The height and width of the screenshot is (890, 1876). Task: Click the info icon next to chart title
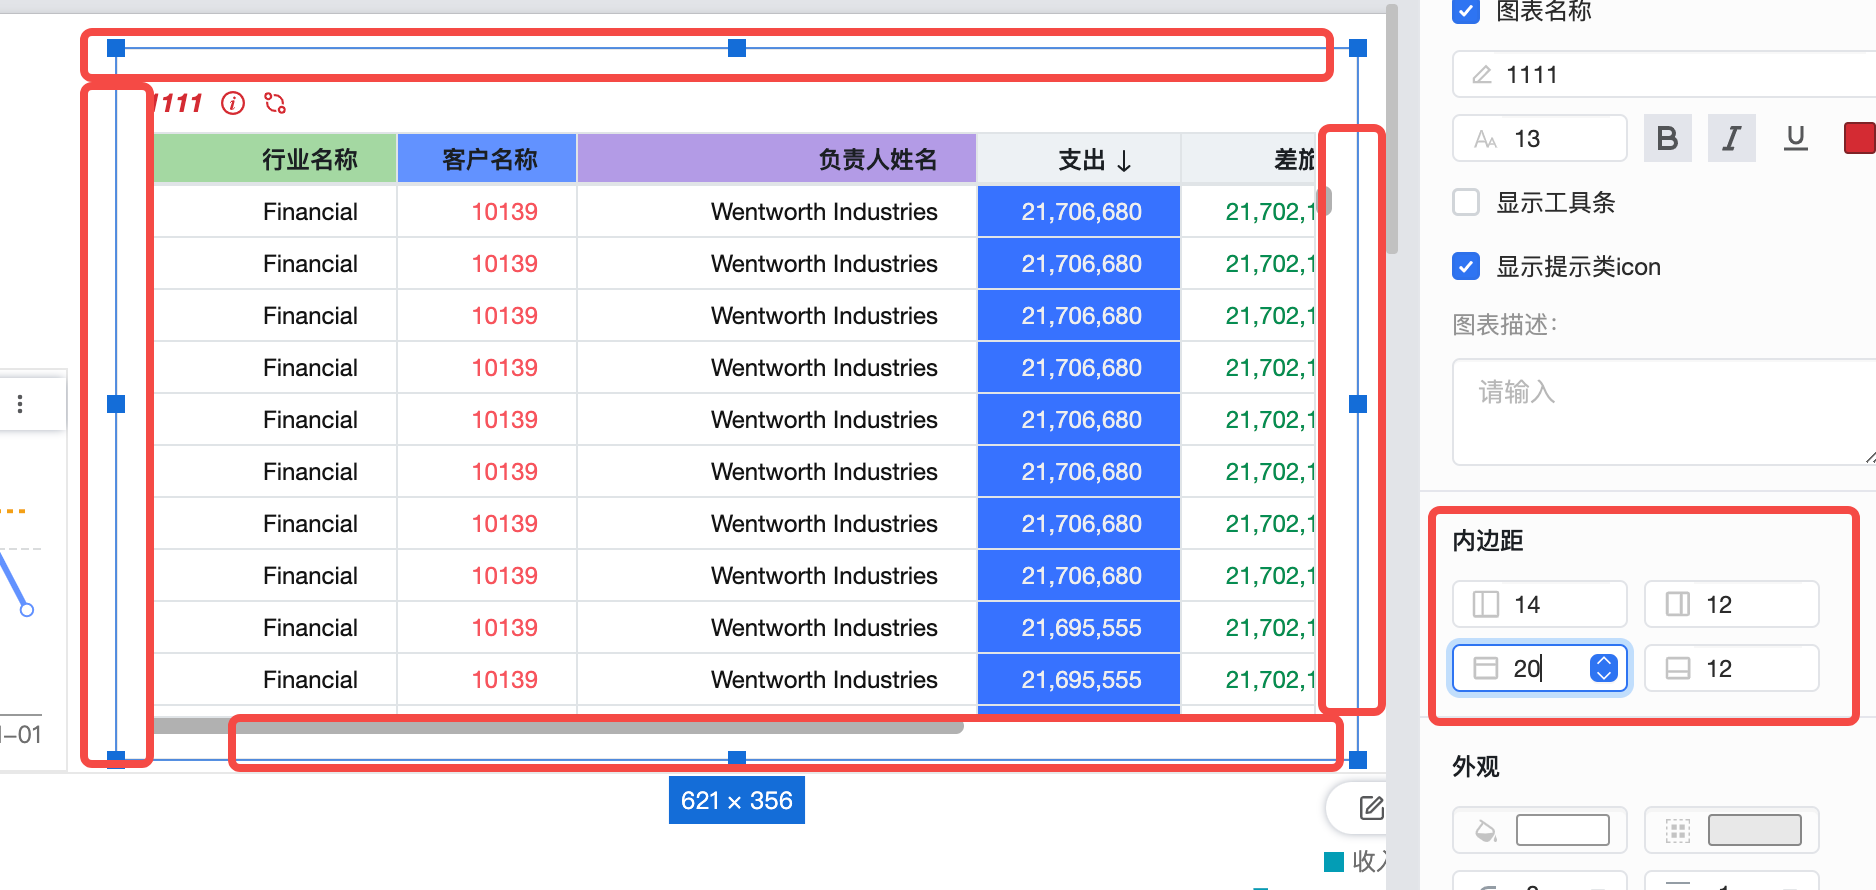point(233,103)
